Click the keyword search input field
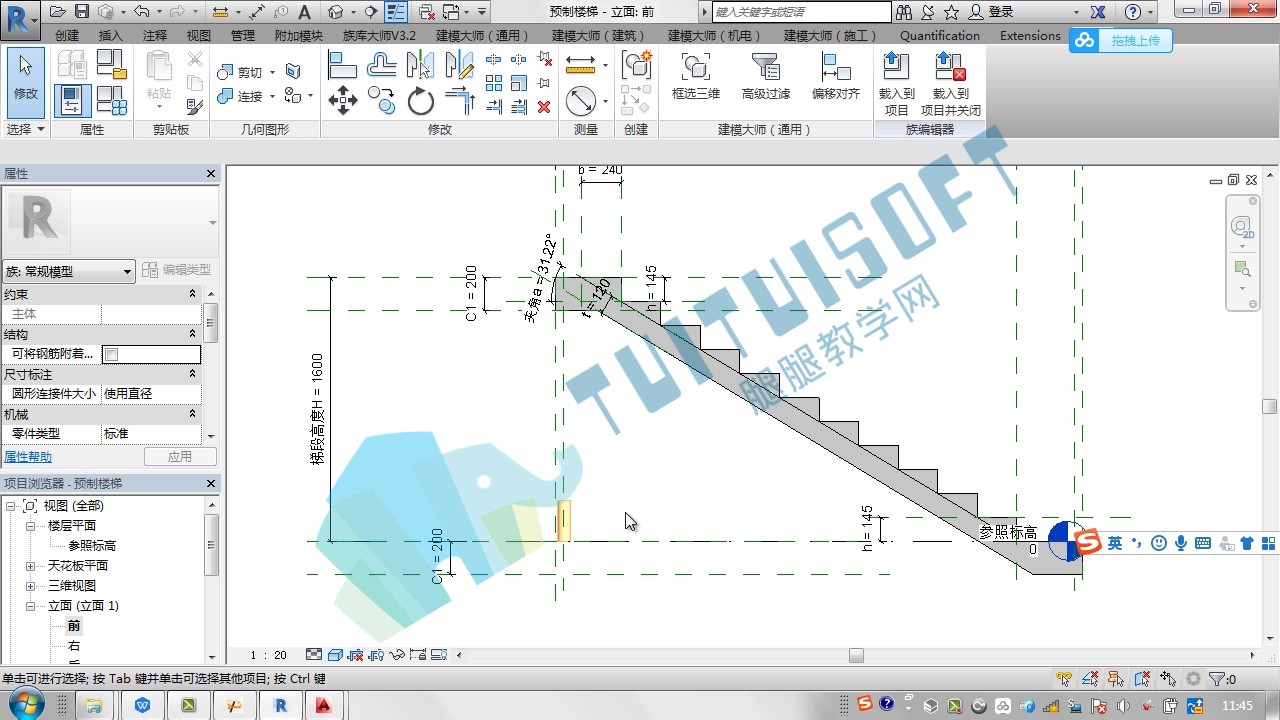 tap(801, 12)
